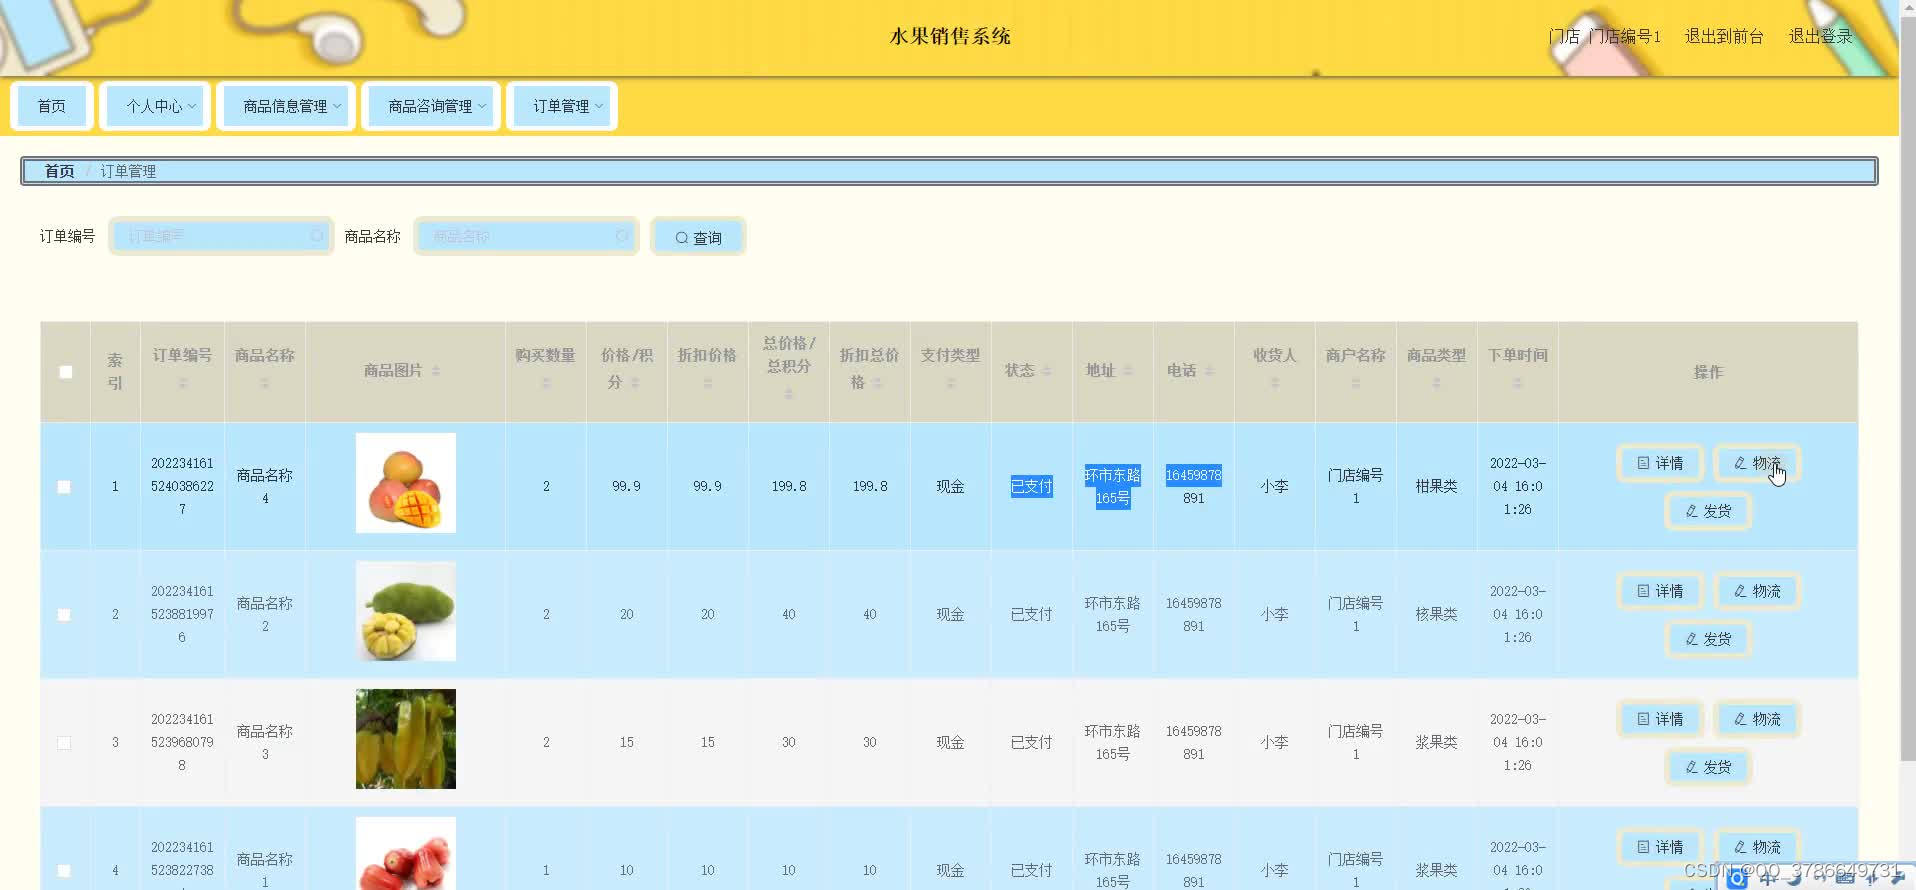Screen dimensions: 1916x890
Task: Open the starfruit product image in row 3
Action: click(x=406, y=739)
